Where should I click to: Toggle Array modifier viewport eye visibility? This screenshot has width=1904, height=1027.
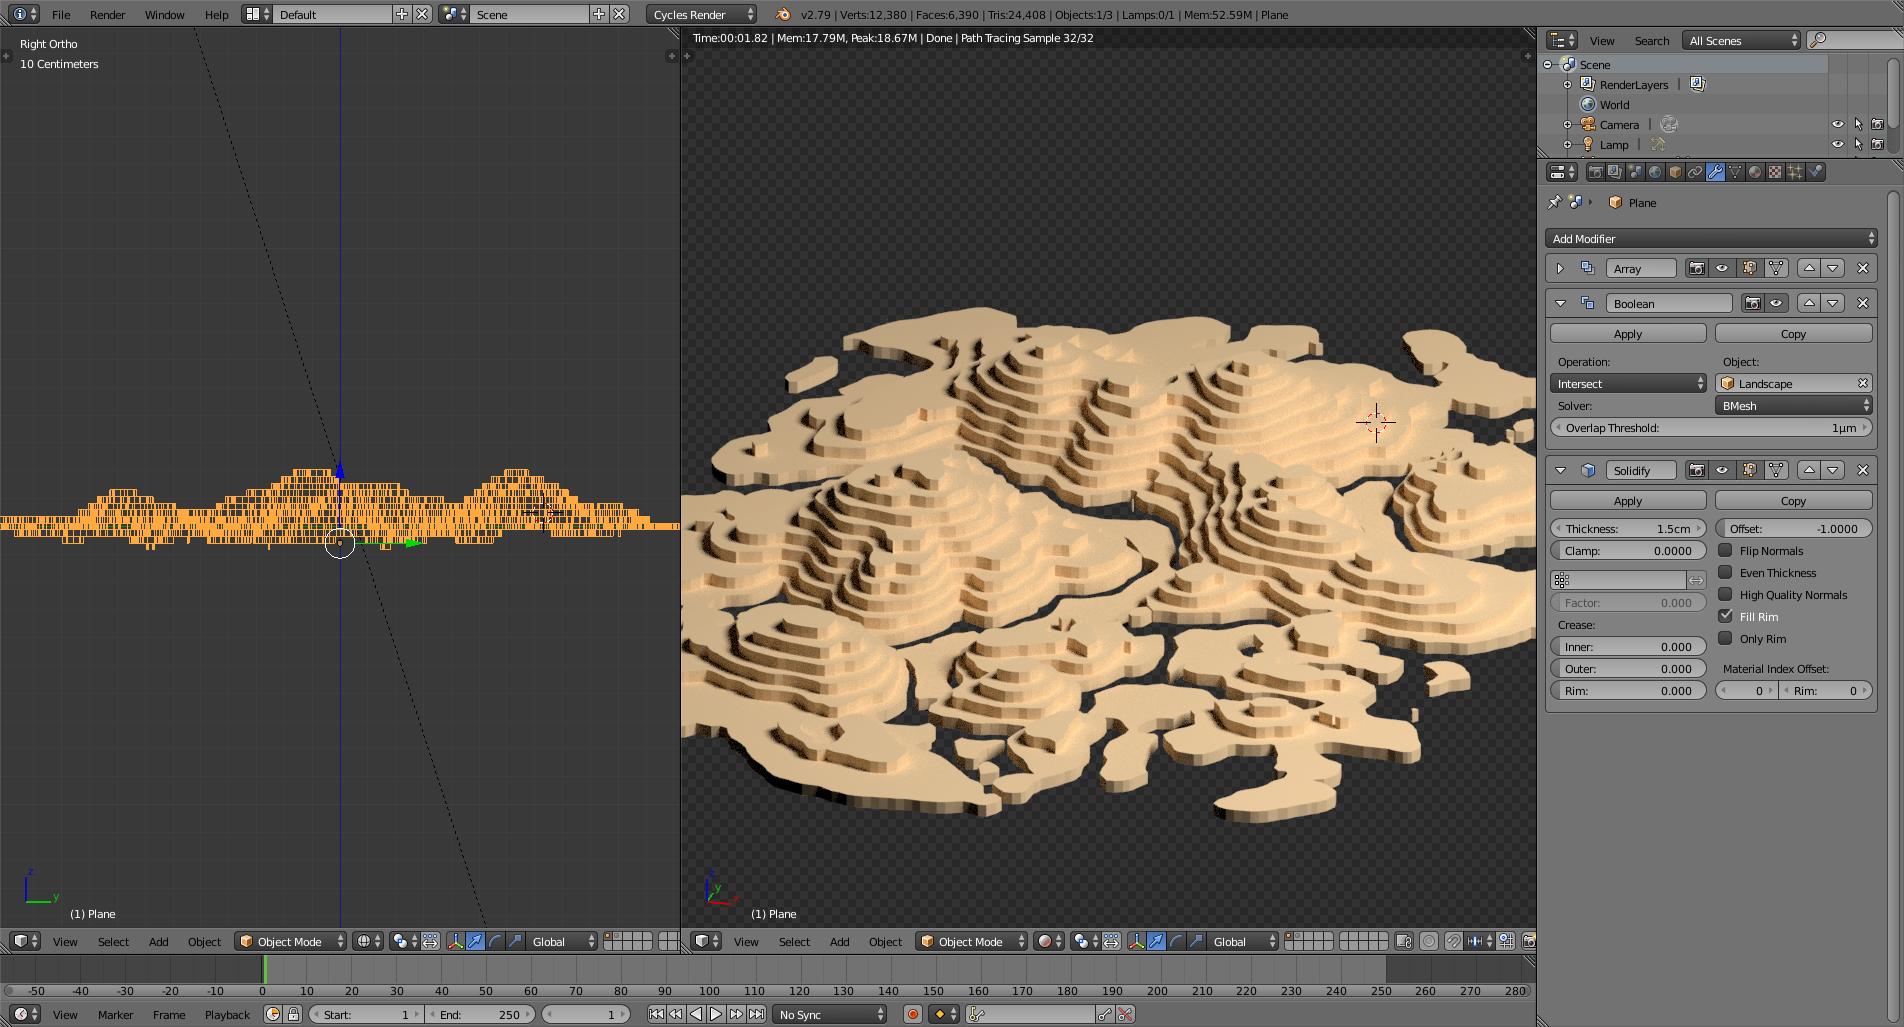pos(1722,268)
